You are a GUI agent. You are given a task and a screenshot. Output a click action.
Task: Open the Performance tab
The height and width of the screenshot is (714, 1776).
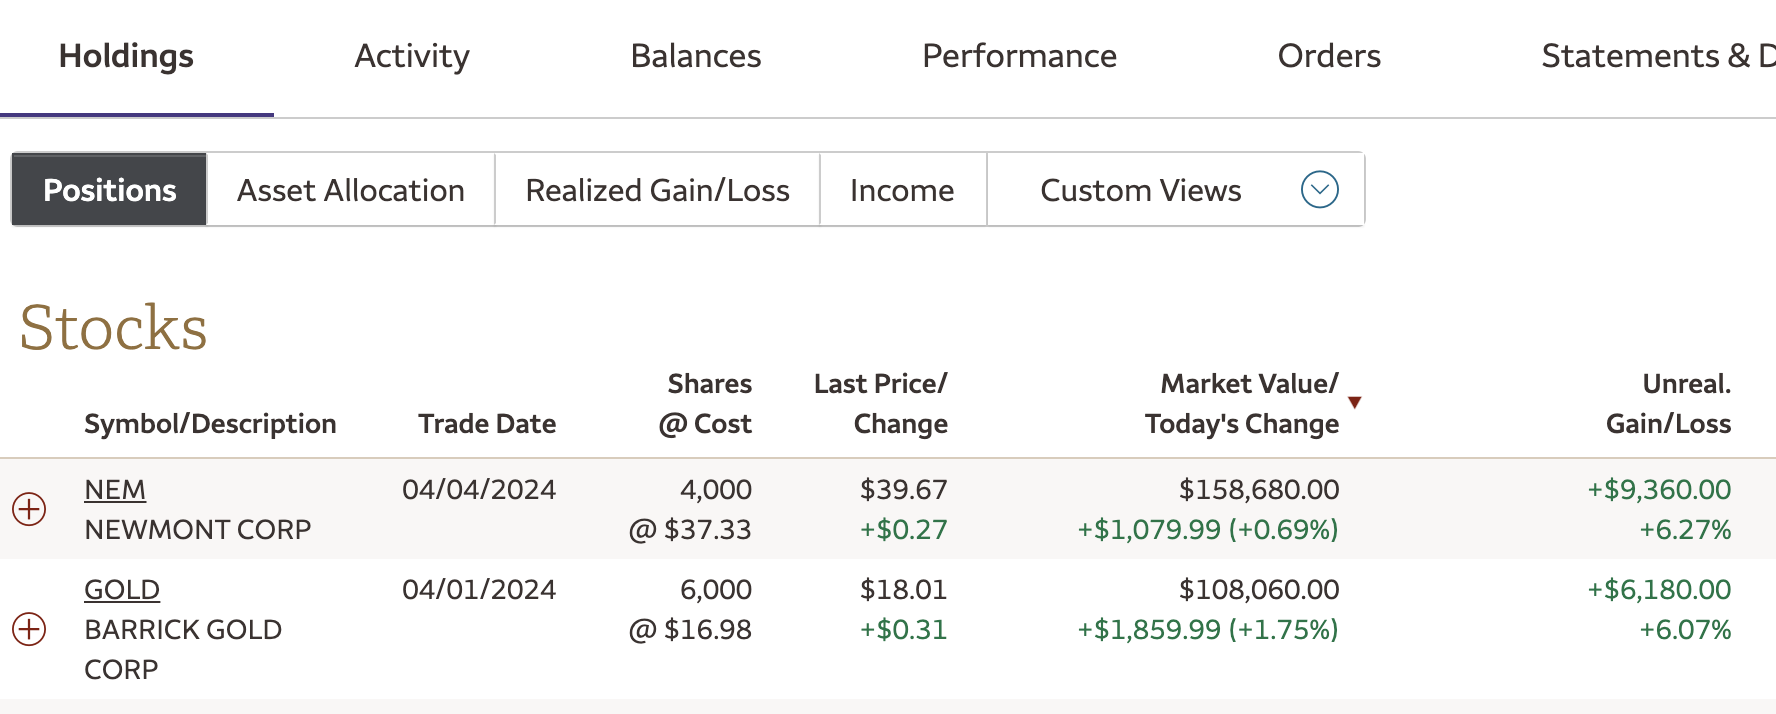point(1019,56)
